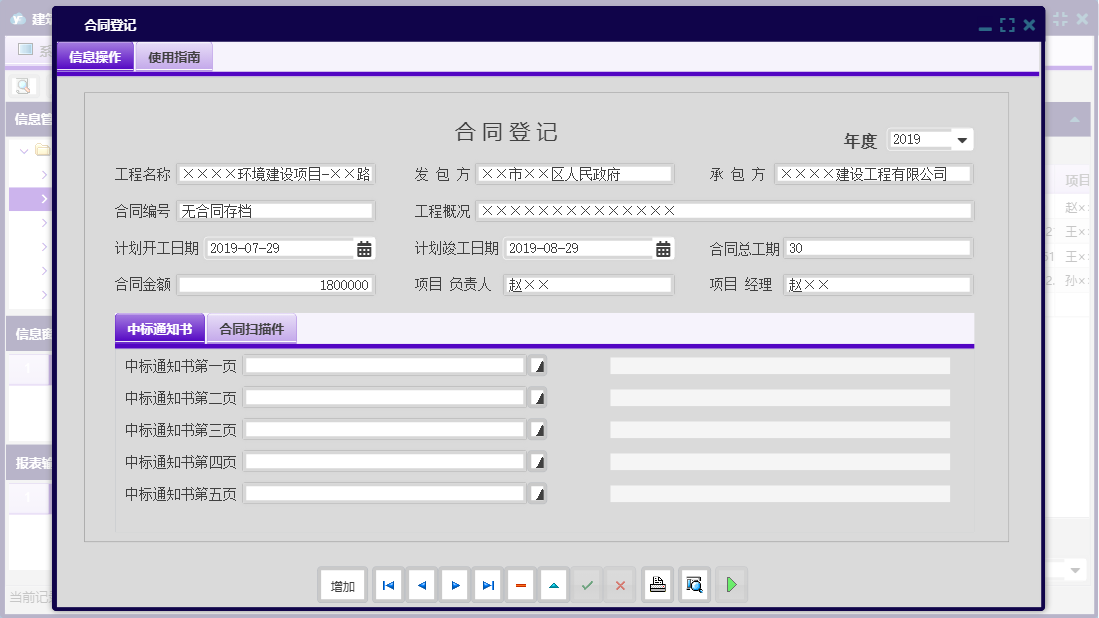Open the calendar for 计划开工日期

click(364, 247)
